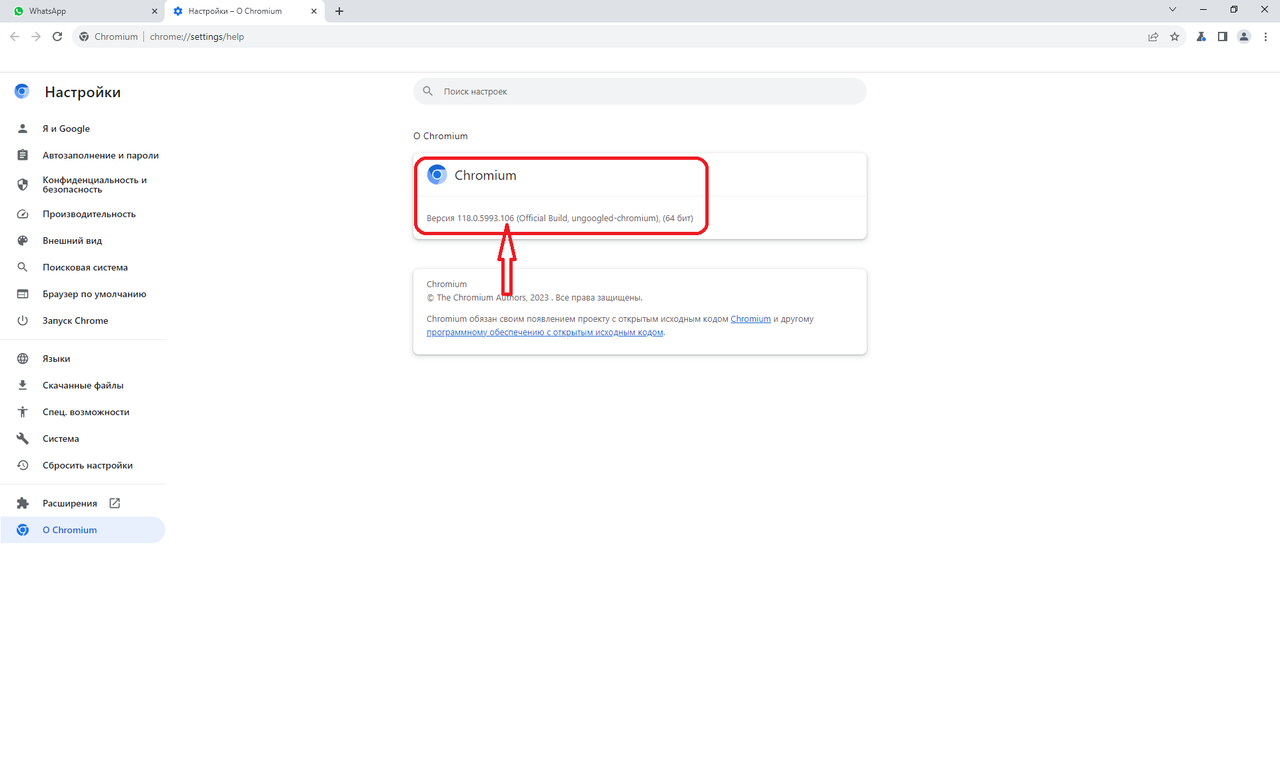Open tab search chevron in title bar
This screenshot has height=773, width=1280.
pyautogui.click(x=1173, y=10)
